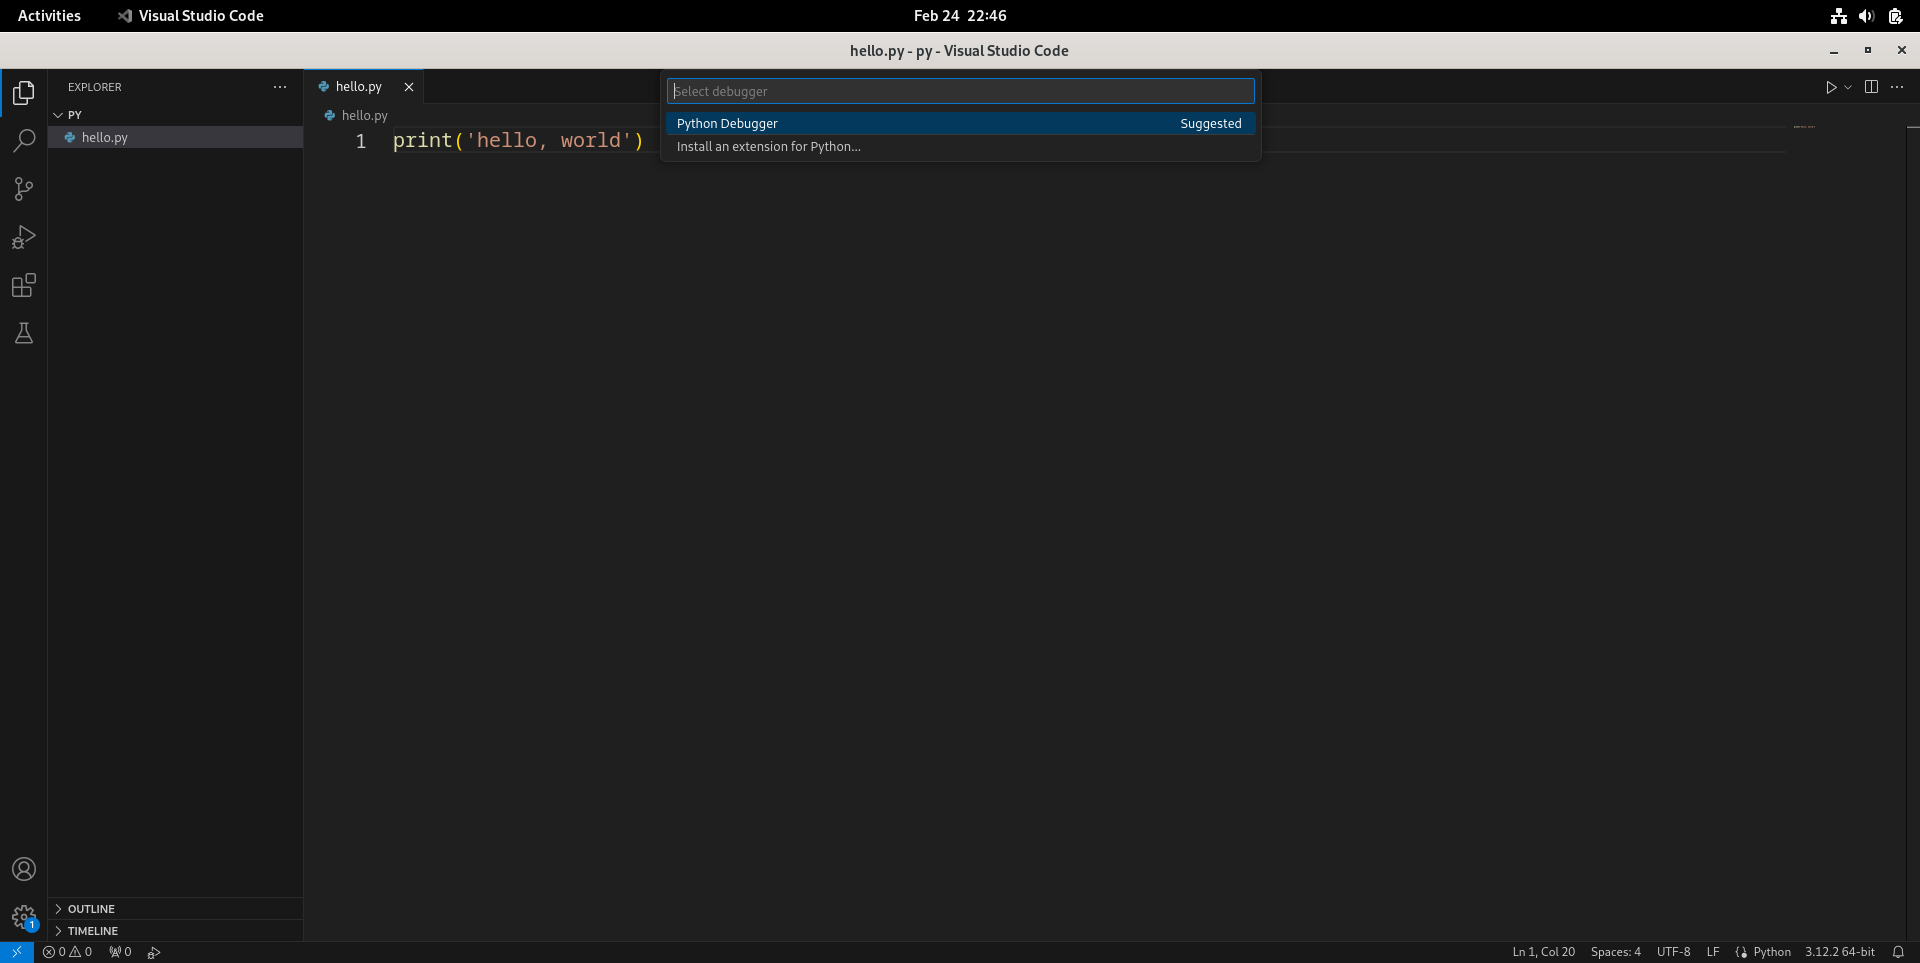
Task: Select hello.py in the Explorer tree
Action: [175, 137]
